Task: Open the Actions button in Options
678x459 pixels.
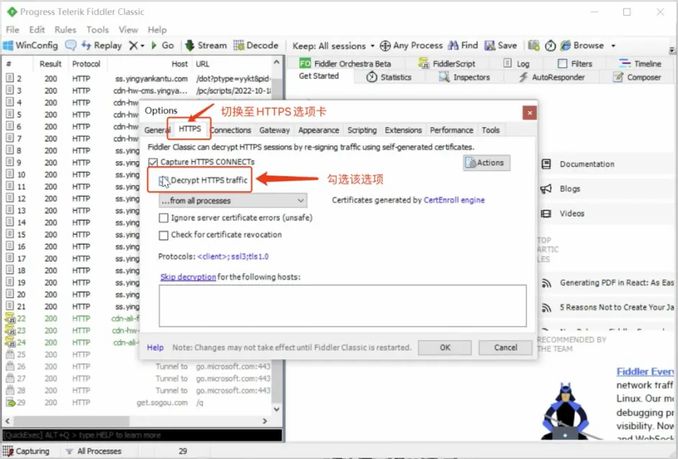Action: [x=486, y=162]
